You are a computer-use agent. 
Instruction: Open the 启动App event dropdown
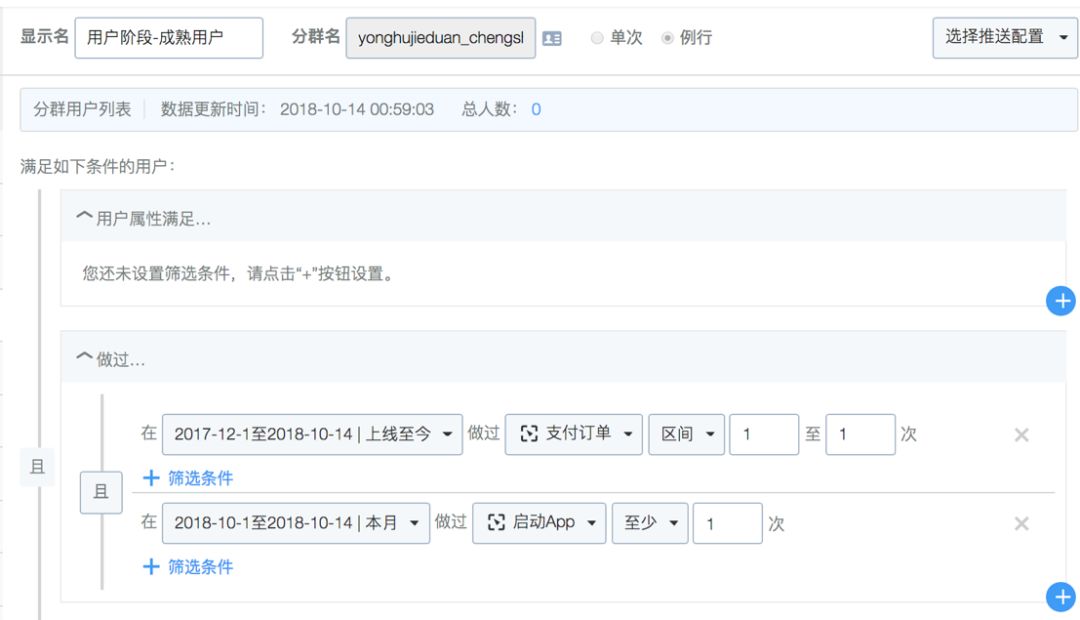(539, 523)
